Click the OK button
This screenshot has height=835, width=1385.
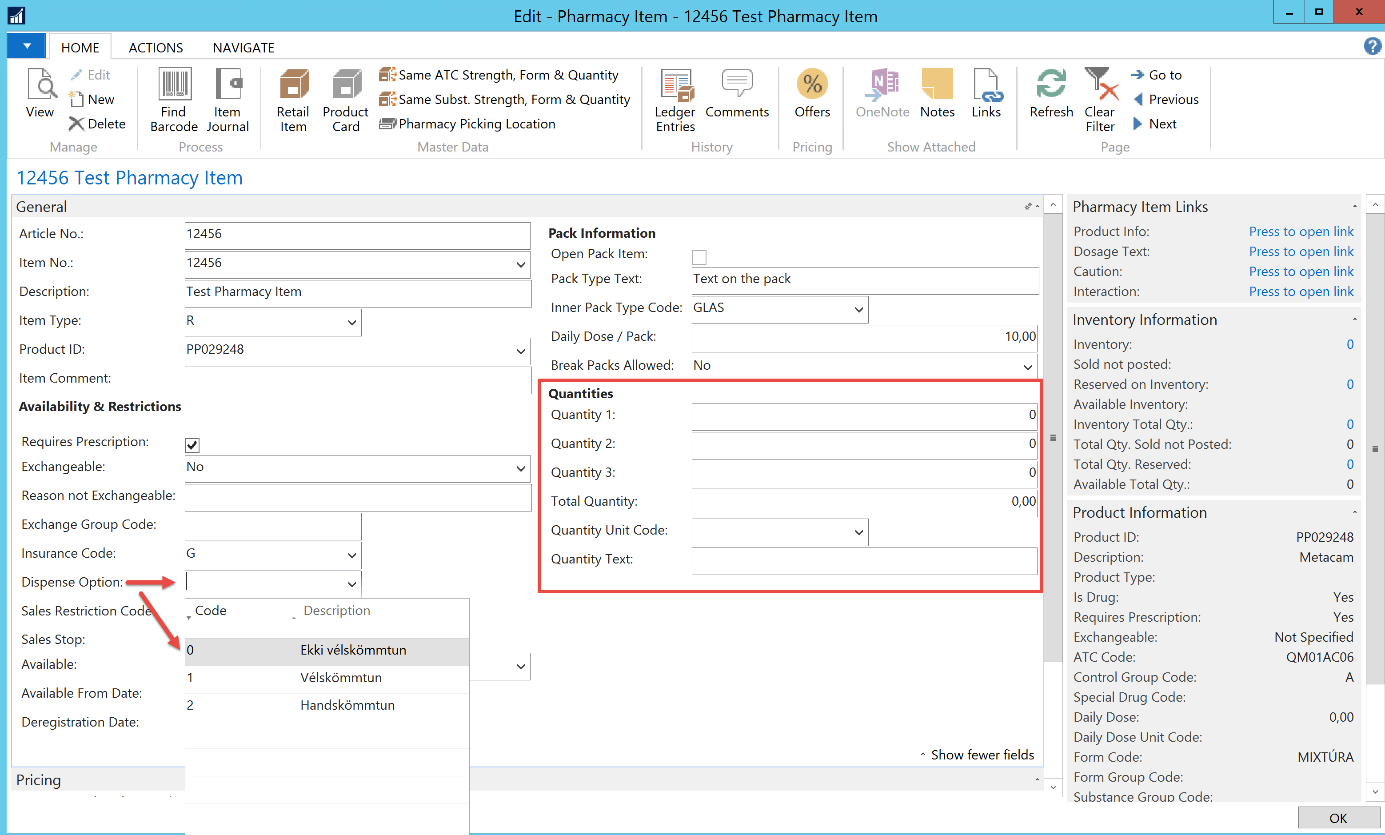[x=1338, y=818]
